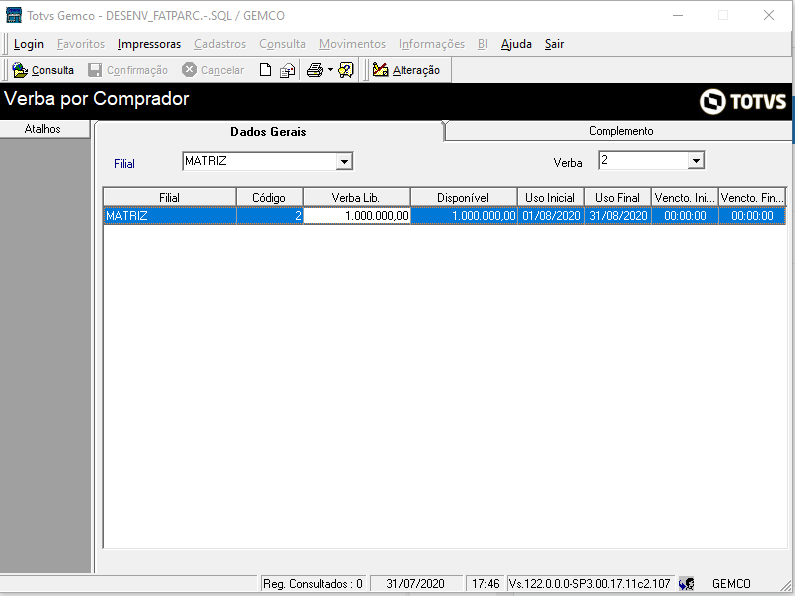This screenshot has width=795, height=596.
Task: Click the Vencto. Fin... column header
Action: [x=752, y=197]
